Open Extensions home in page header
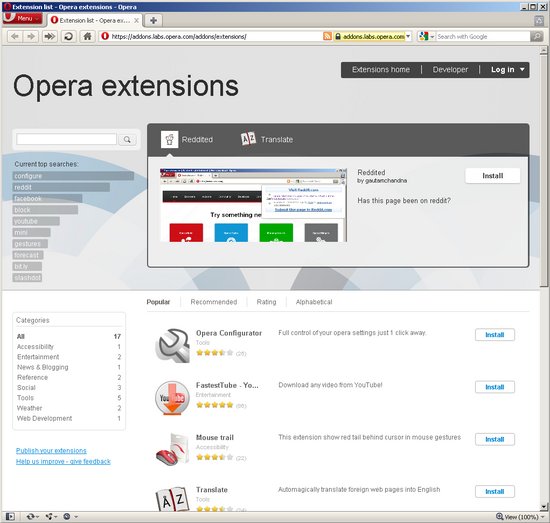This screenshot has width=550, height=523. tap(381, 69)
